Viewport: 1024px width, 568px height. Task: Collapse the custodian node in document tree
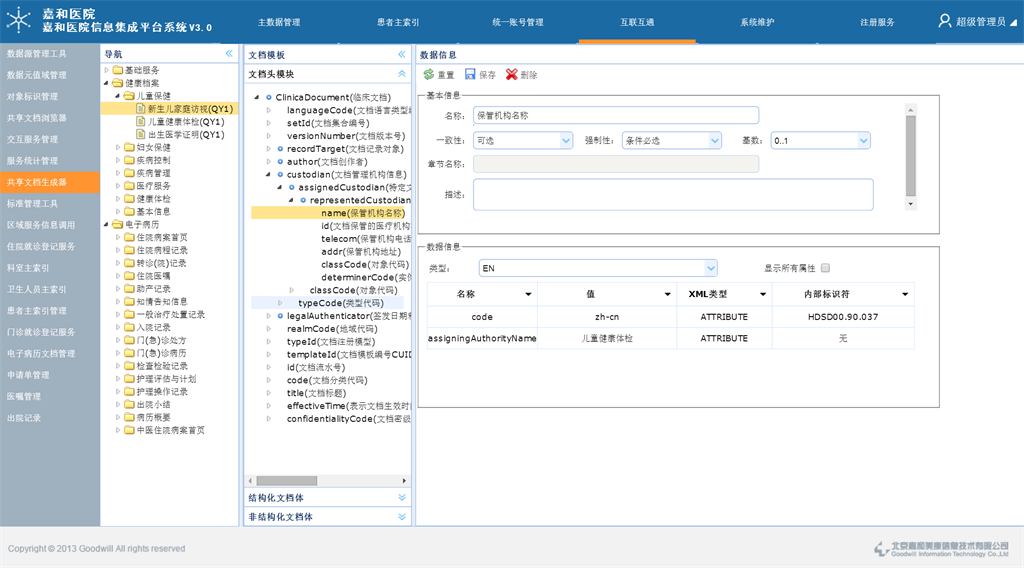pyautogui.click(x=269, y=174)
